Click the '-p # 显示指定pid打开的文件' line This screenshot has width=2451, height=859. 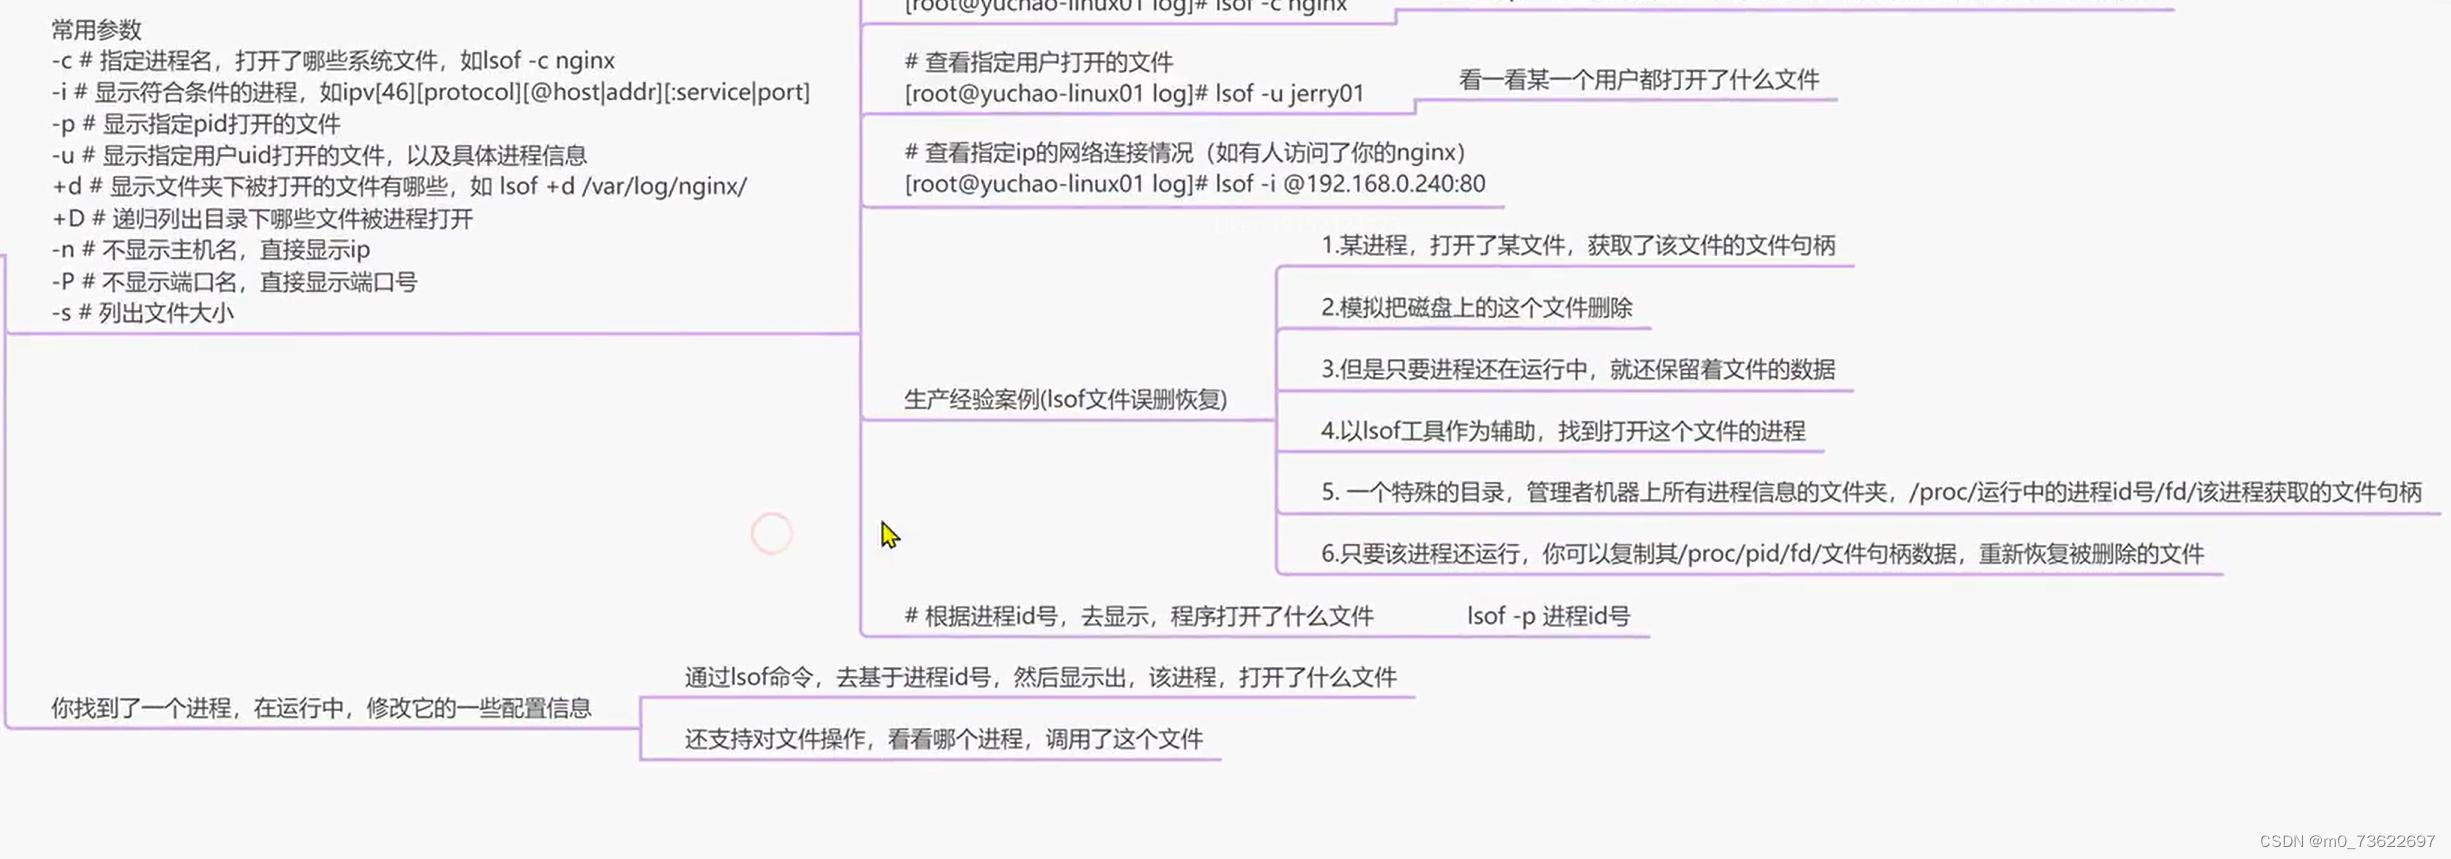tap(196, 124)
